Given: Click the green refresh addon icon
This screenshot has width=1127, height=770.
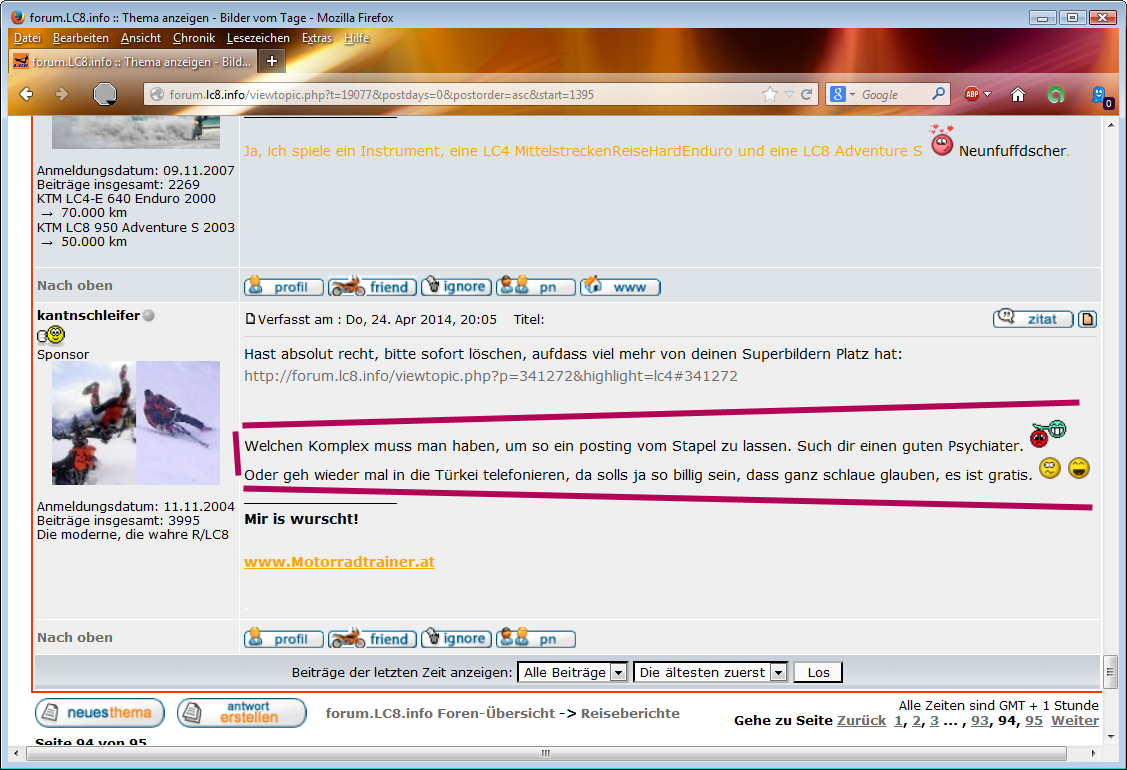Looking at the screenshot, I should 1055,94.
